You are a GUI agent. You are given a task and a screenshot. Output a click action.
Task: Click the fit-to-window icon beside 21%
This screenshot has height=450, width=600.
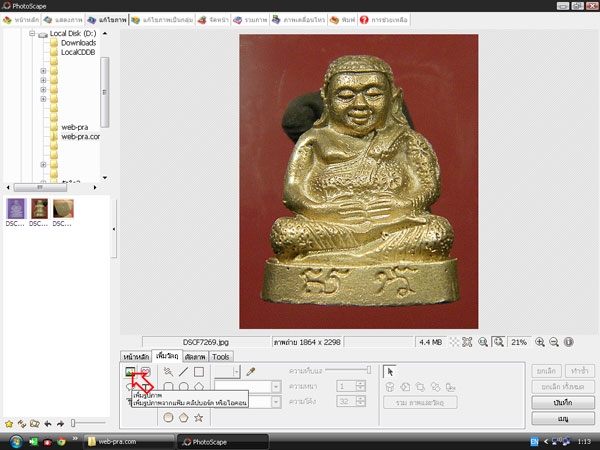[498, 342]
